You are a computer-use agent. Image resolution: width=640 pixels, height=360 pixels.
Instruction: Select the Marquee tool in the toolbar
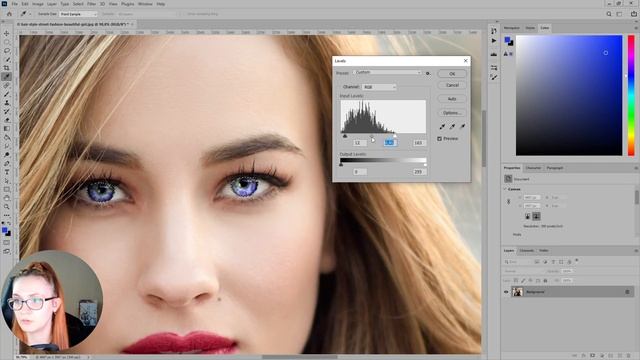click(7, 42)
